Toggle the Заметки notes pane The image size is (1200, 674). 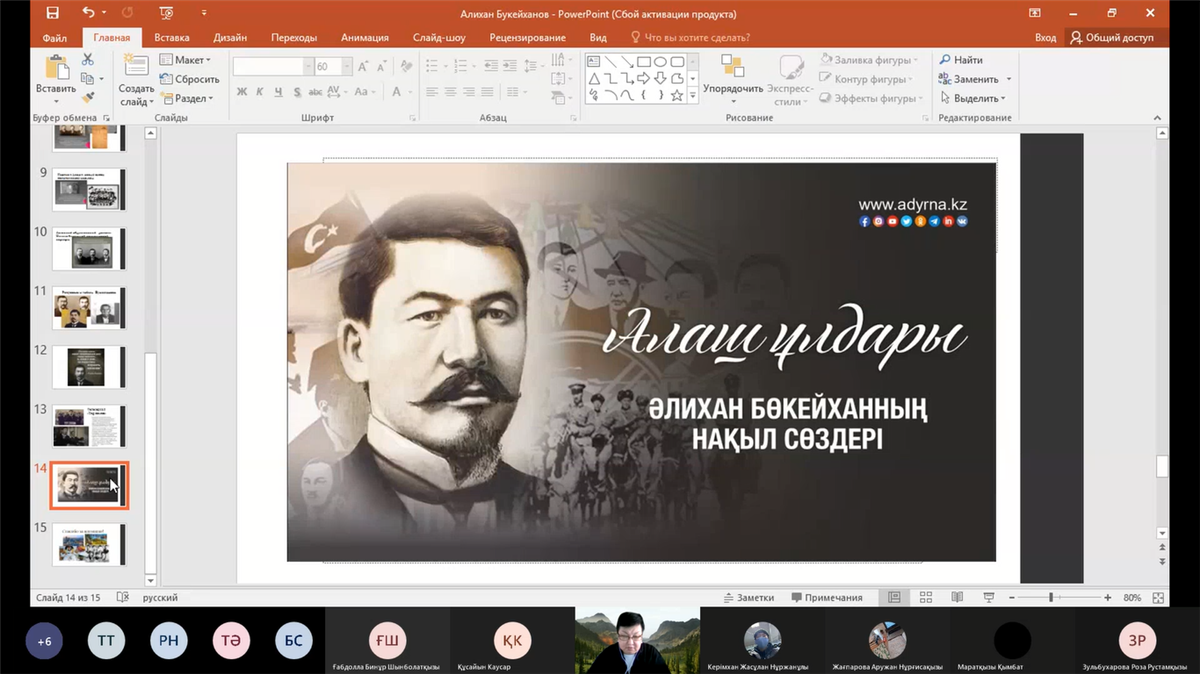click(748, 598)
